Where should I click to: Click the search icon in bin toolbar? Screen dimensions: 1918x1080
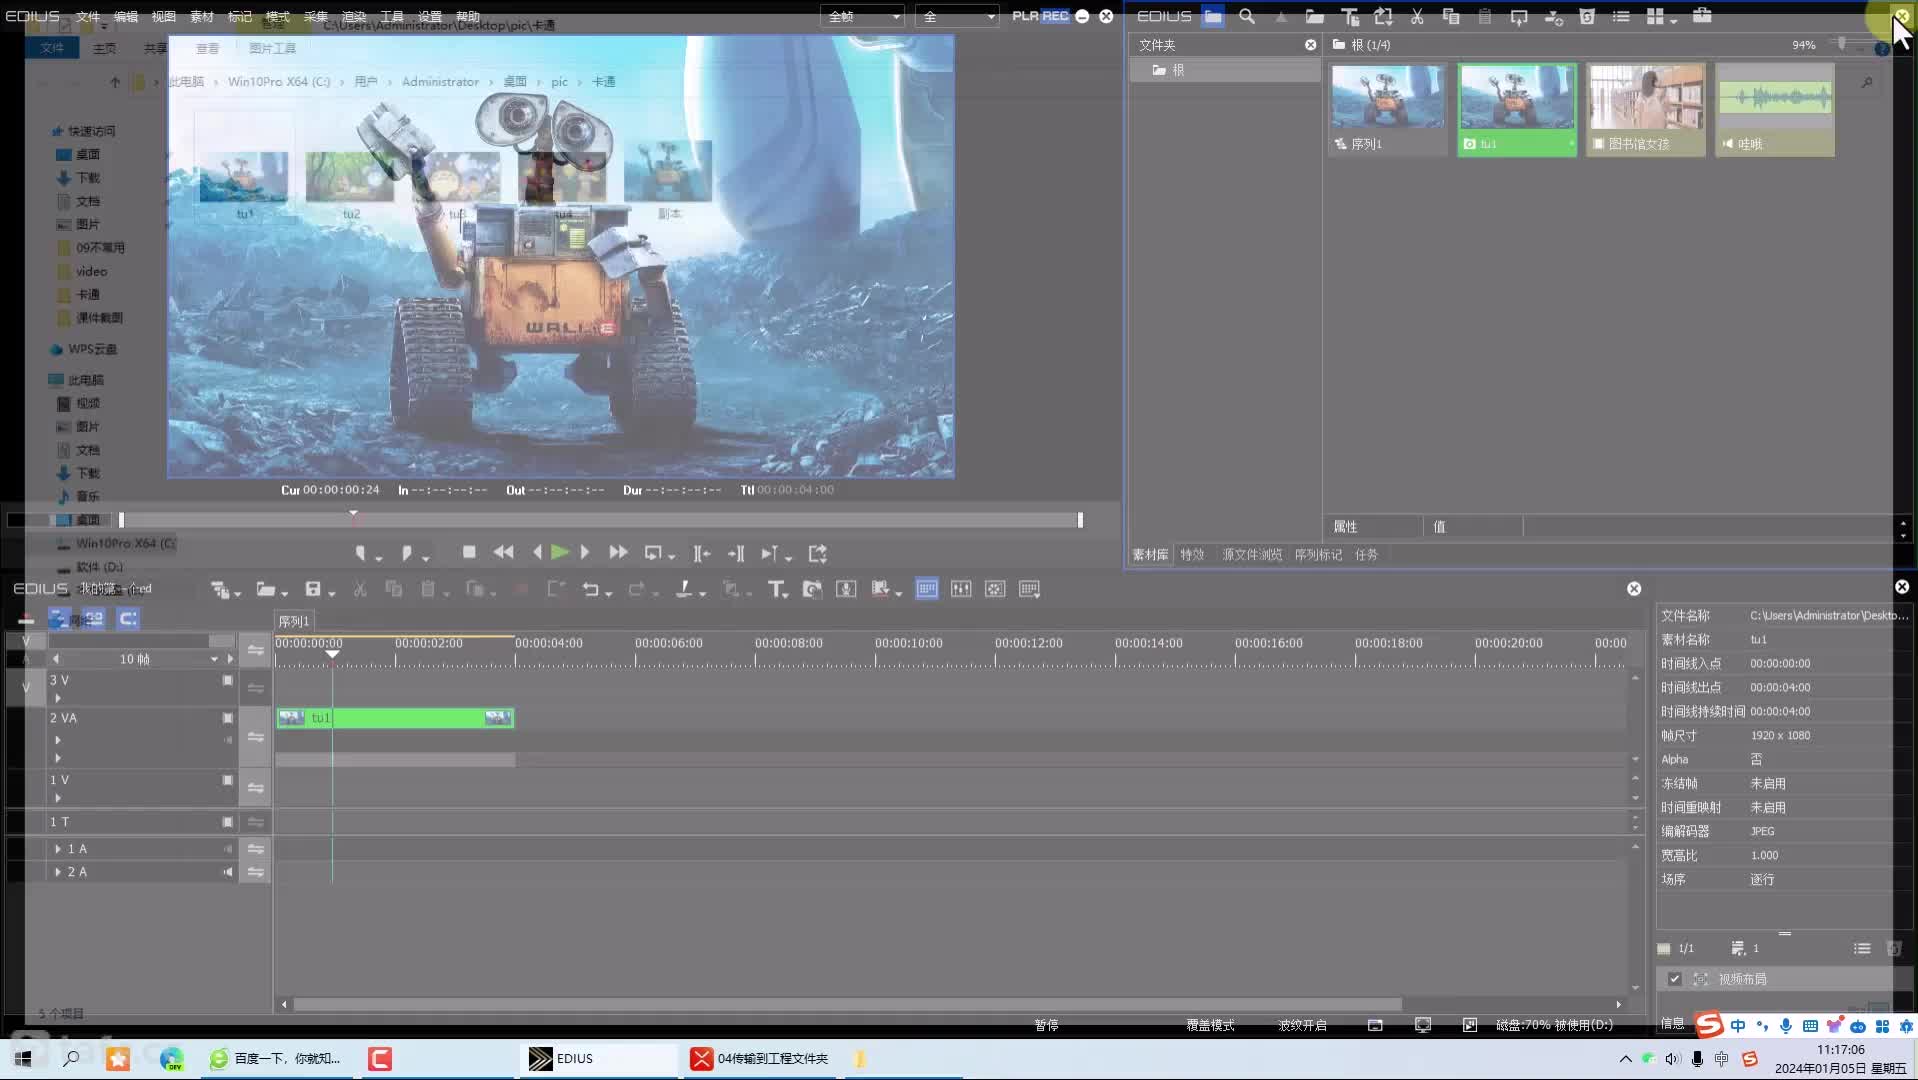tap(1247, 16)
